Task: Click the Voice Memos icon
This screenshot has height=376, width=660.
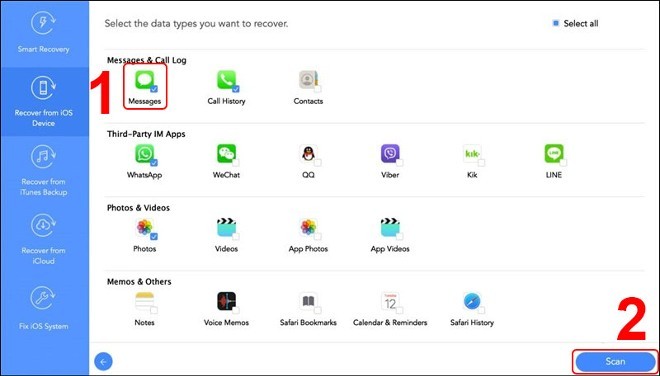Action: [x=226, y=301]
